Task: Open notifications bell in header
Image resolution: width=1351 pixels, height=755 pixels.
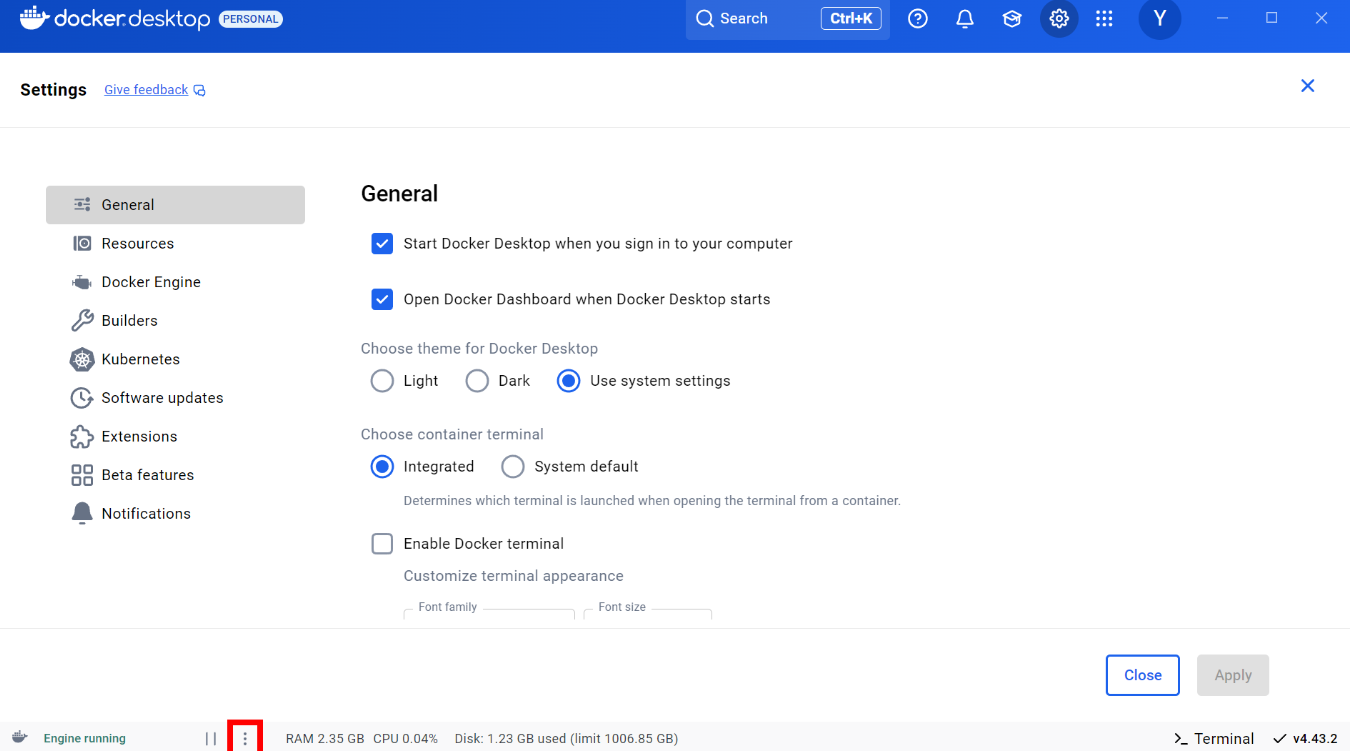Action: 965,19
